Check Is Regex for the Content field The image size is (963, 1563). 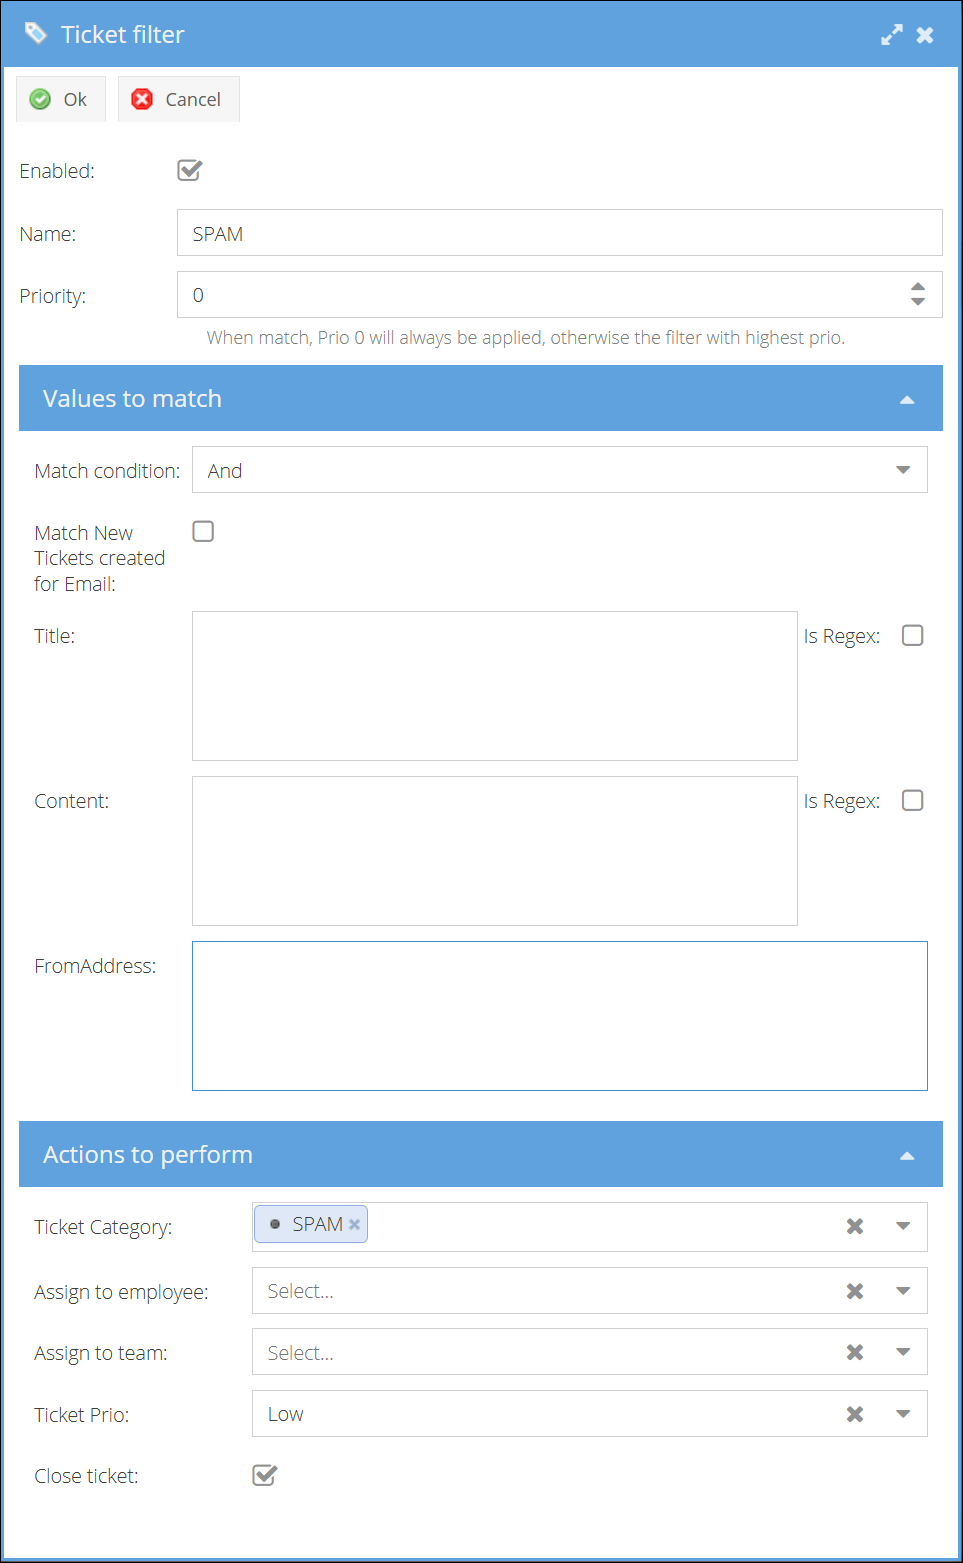pyautogui.click(x=912, y=801)
